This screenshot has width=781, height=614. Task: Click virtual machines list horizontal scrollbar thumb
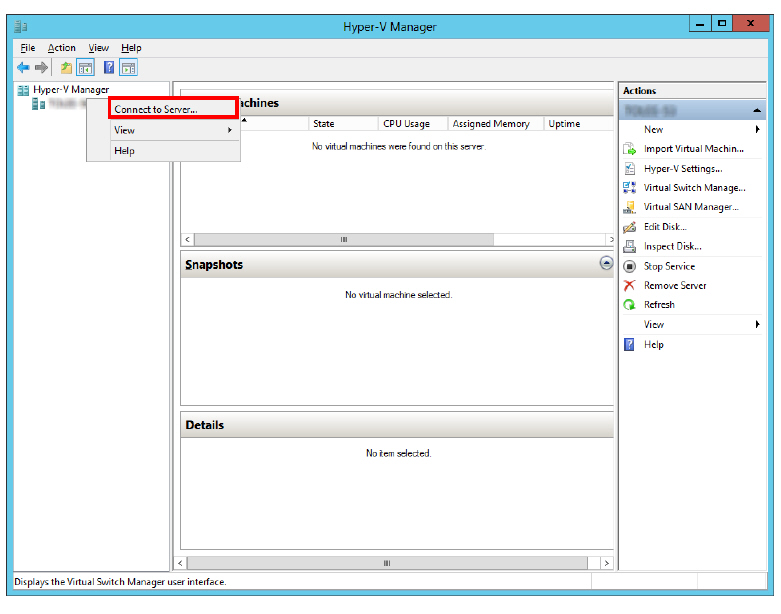(x=344, y=240)
